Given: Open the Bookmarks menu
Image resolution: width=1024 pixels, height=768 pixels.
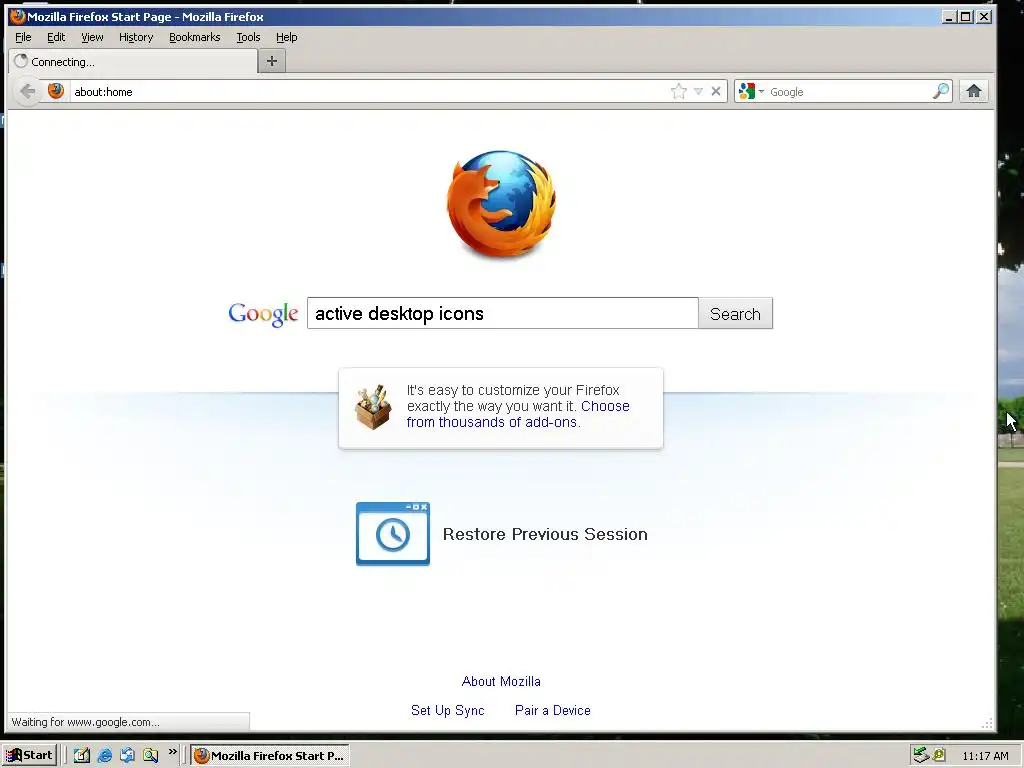Looking at the screenshot, I should pyautogui.click(x=195, y=37).
